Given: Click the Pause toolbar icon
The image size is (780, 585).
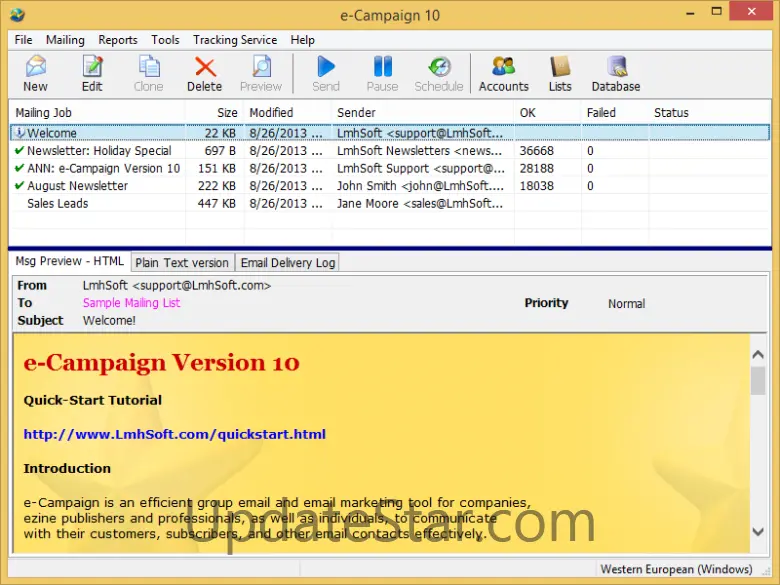Looking at the screenshot, I should [382, 74].
